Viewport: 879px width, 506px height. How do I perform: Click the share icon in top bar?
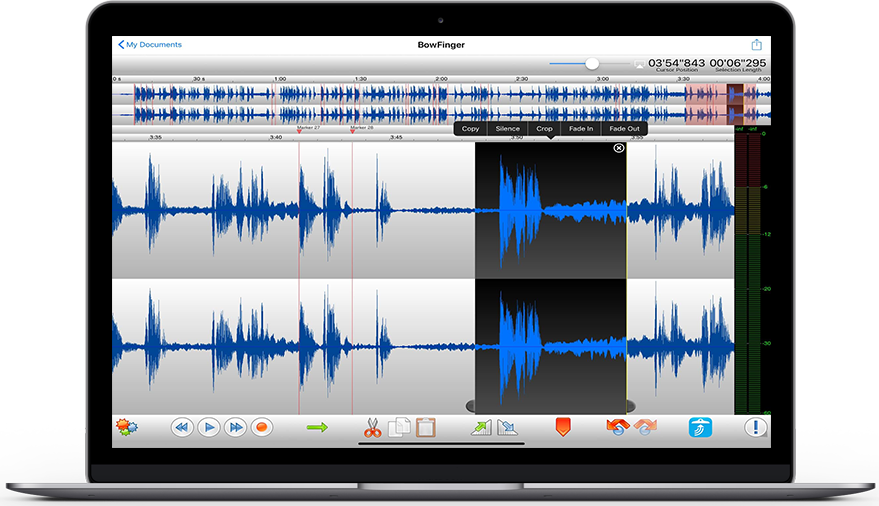click(757, 45)
